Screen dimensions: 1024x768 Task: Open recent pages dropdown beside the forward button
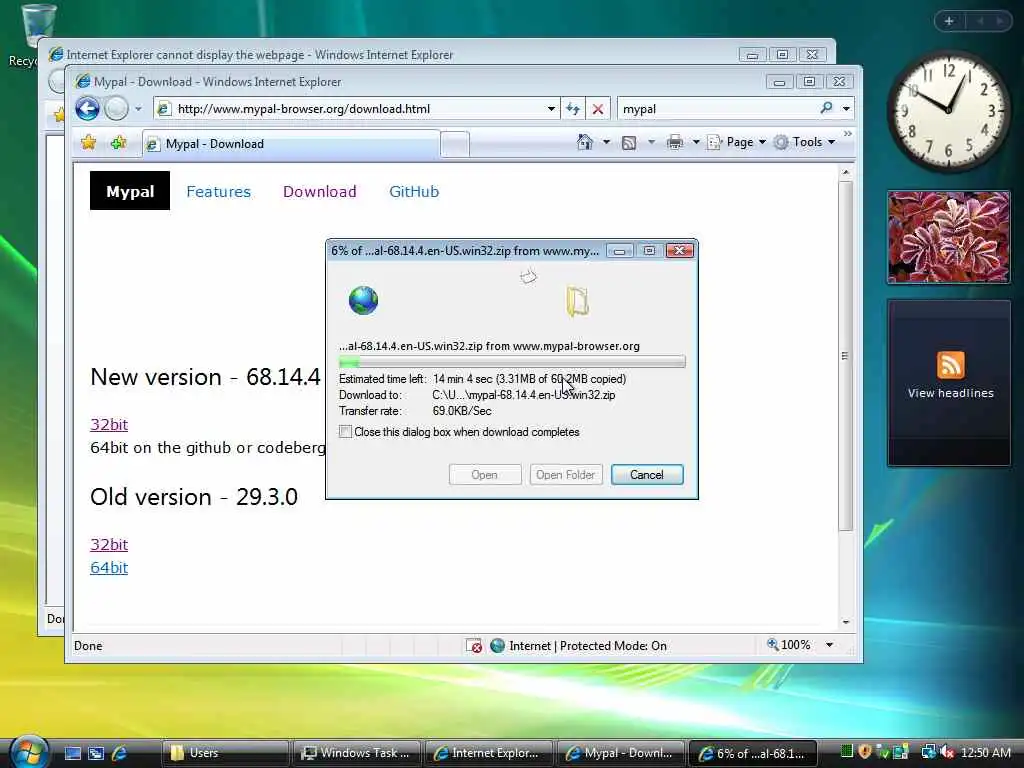[138, 109]
